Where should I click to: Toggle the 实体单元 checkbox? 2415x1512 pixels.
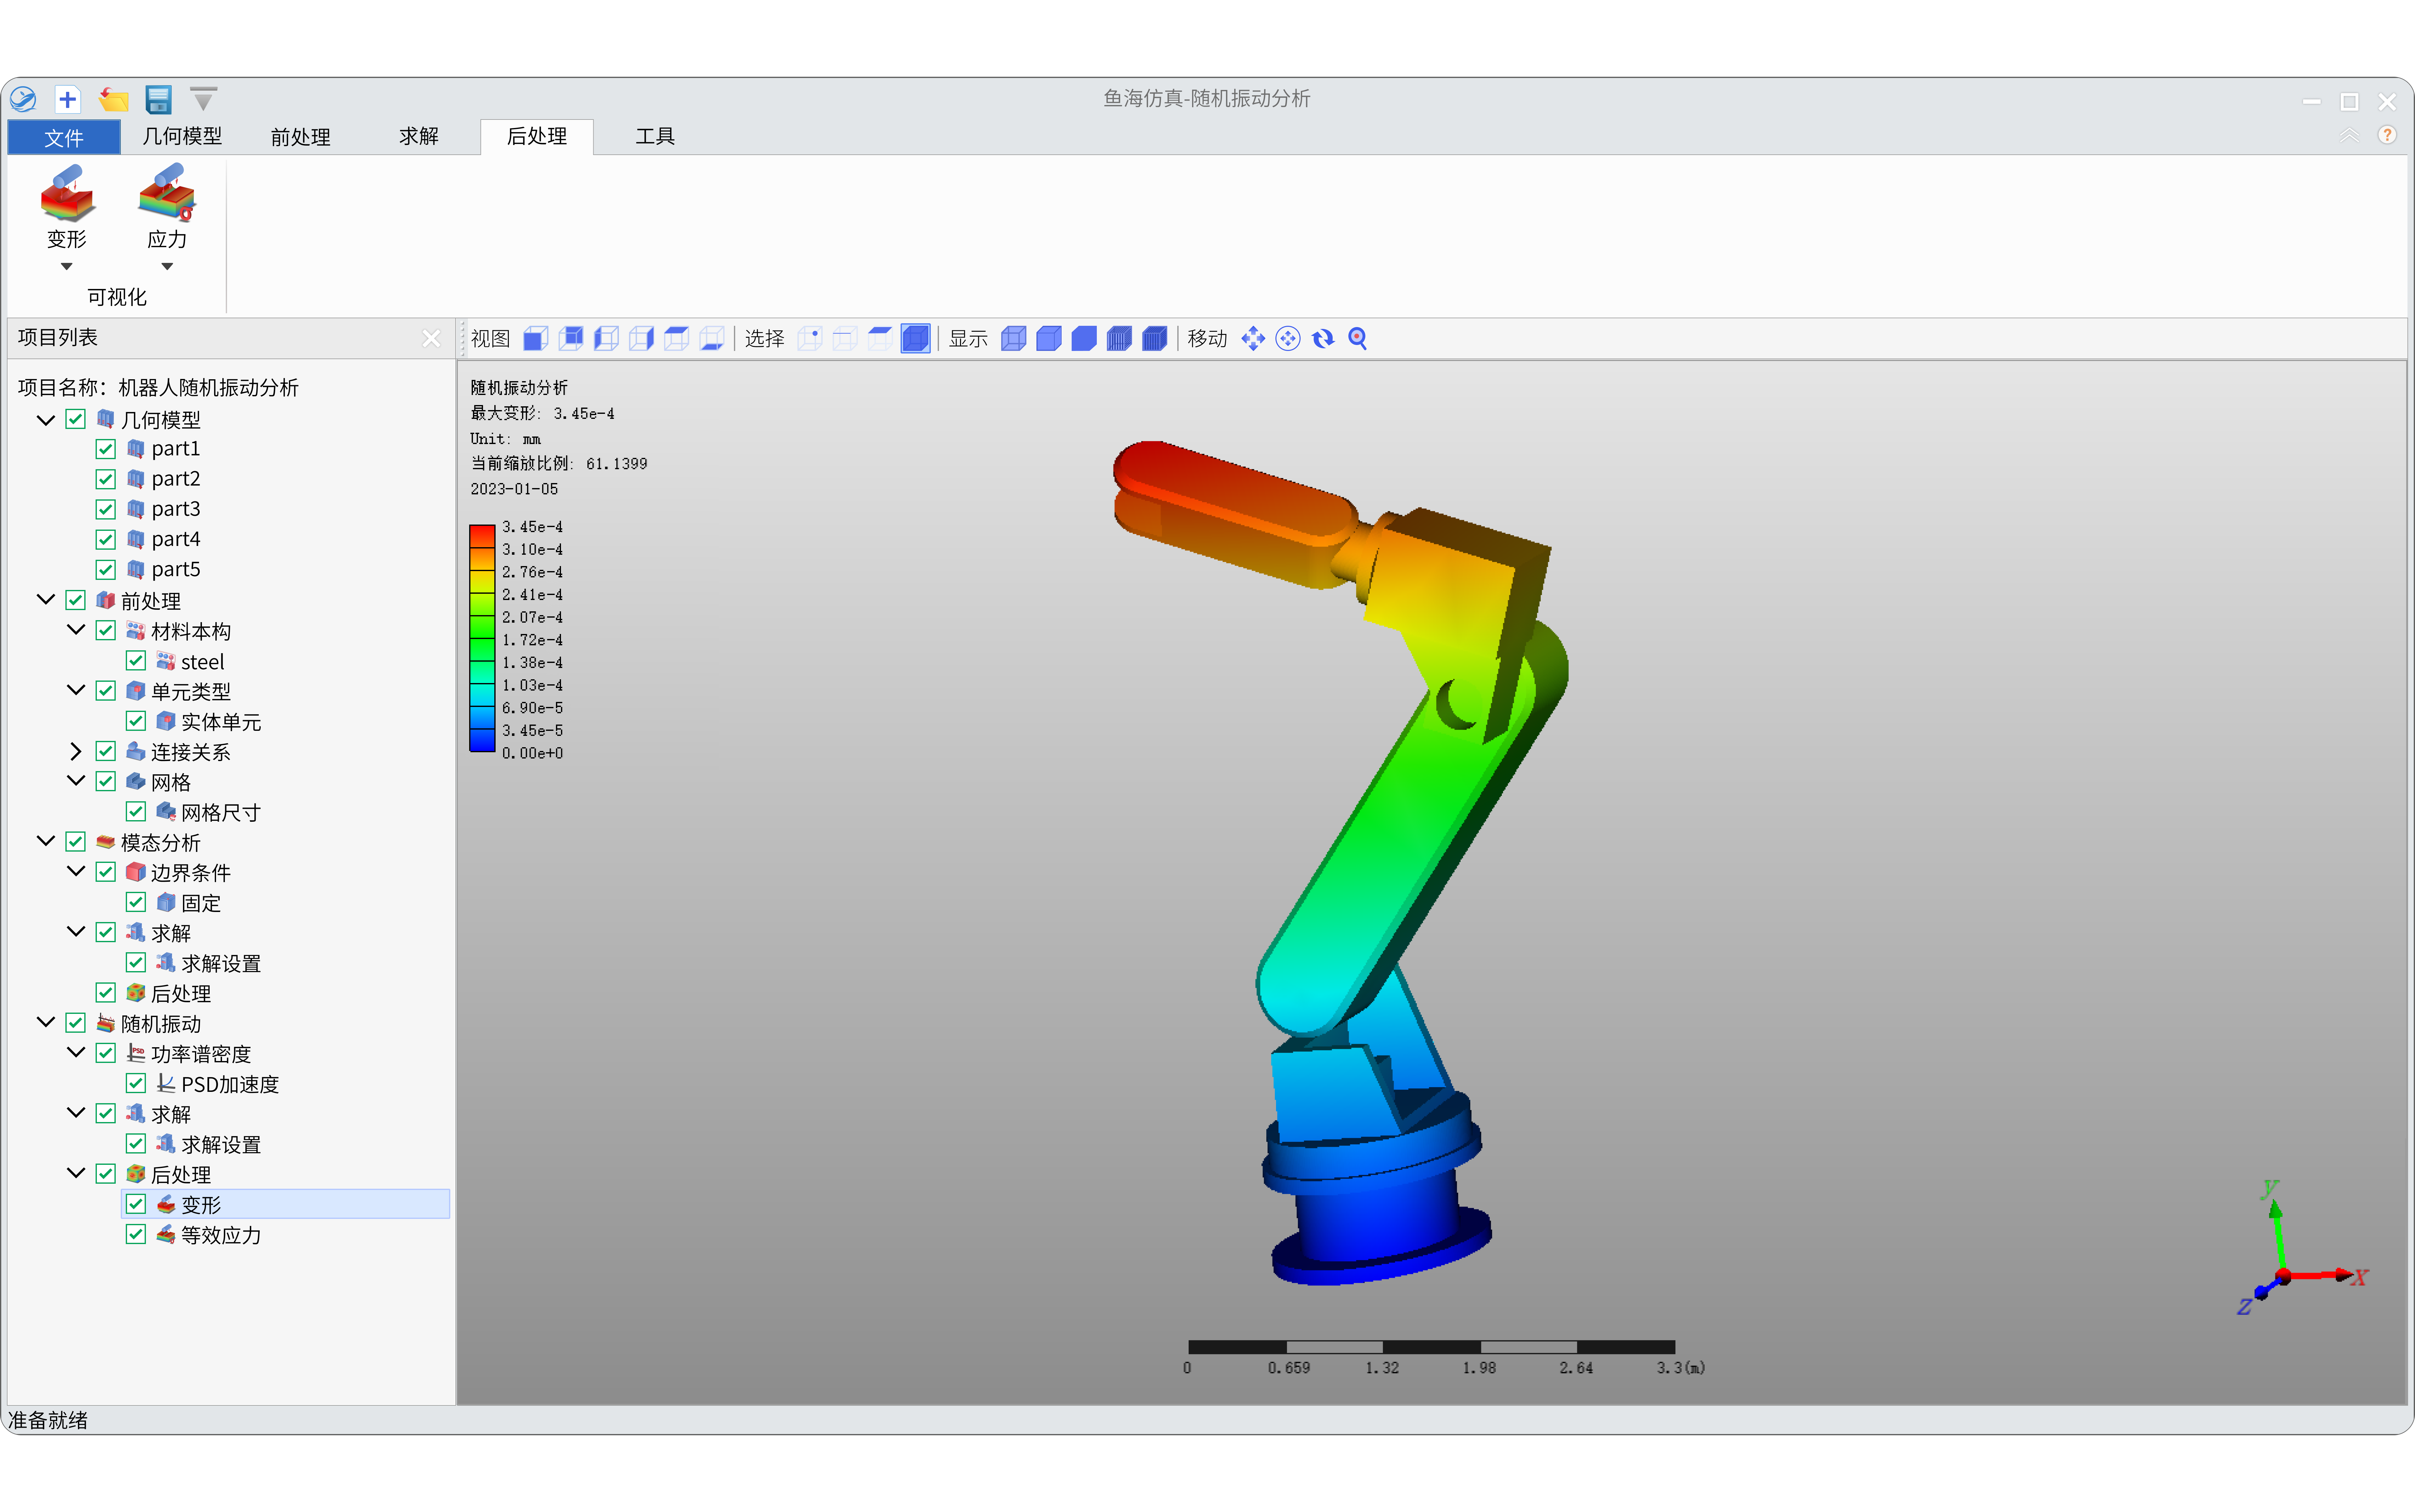(136, 721)
